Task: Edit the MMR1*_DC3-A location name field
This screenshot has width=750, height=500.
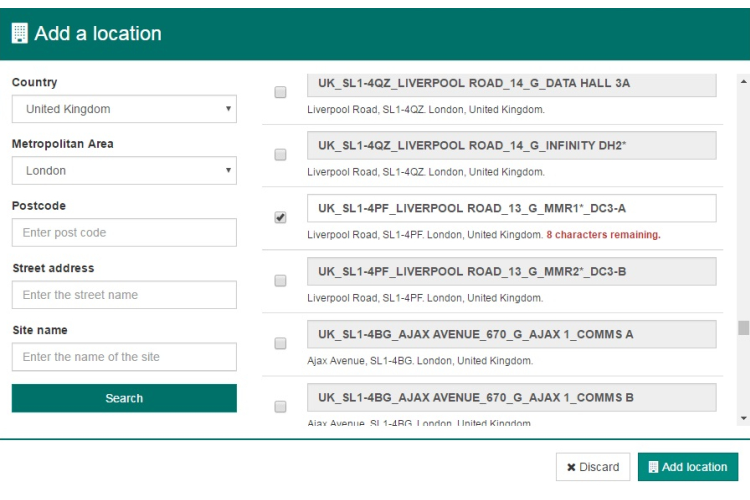Action: [511, 208]
